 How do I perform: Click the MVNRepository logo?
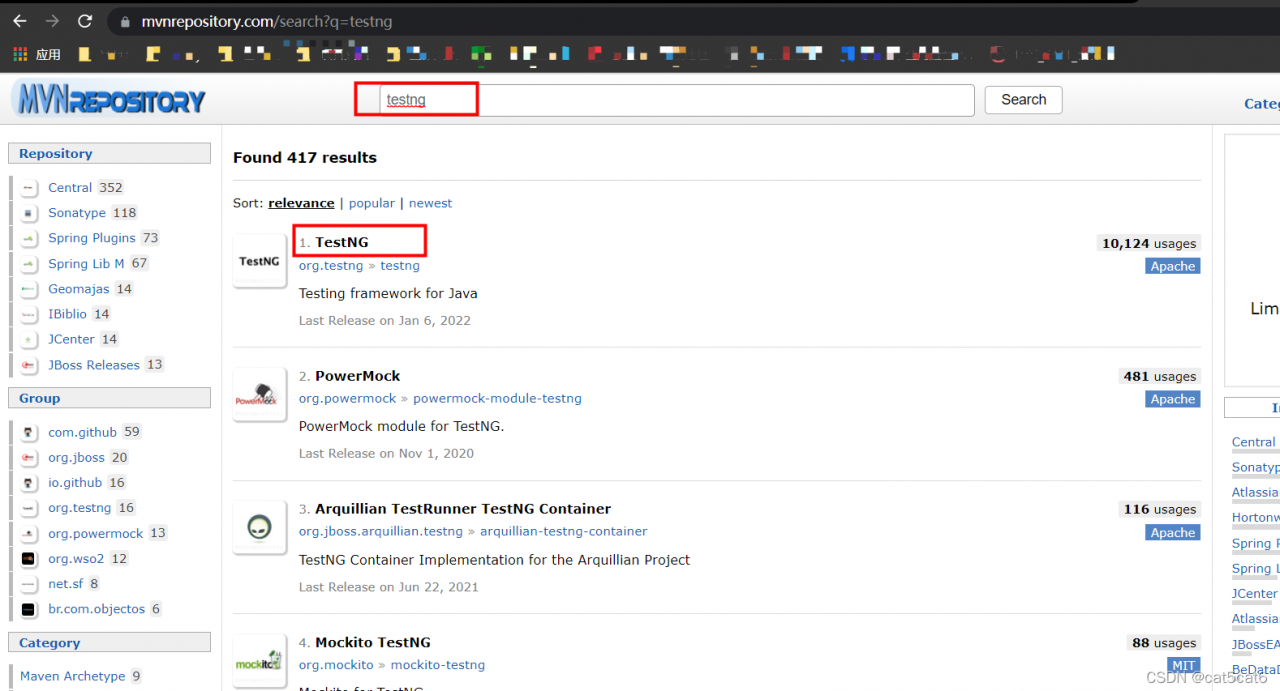[109, 100]
